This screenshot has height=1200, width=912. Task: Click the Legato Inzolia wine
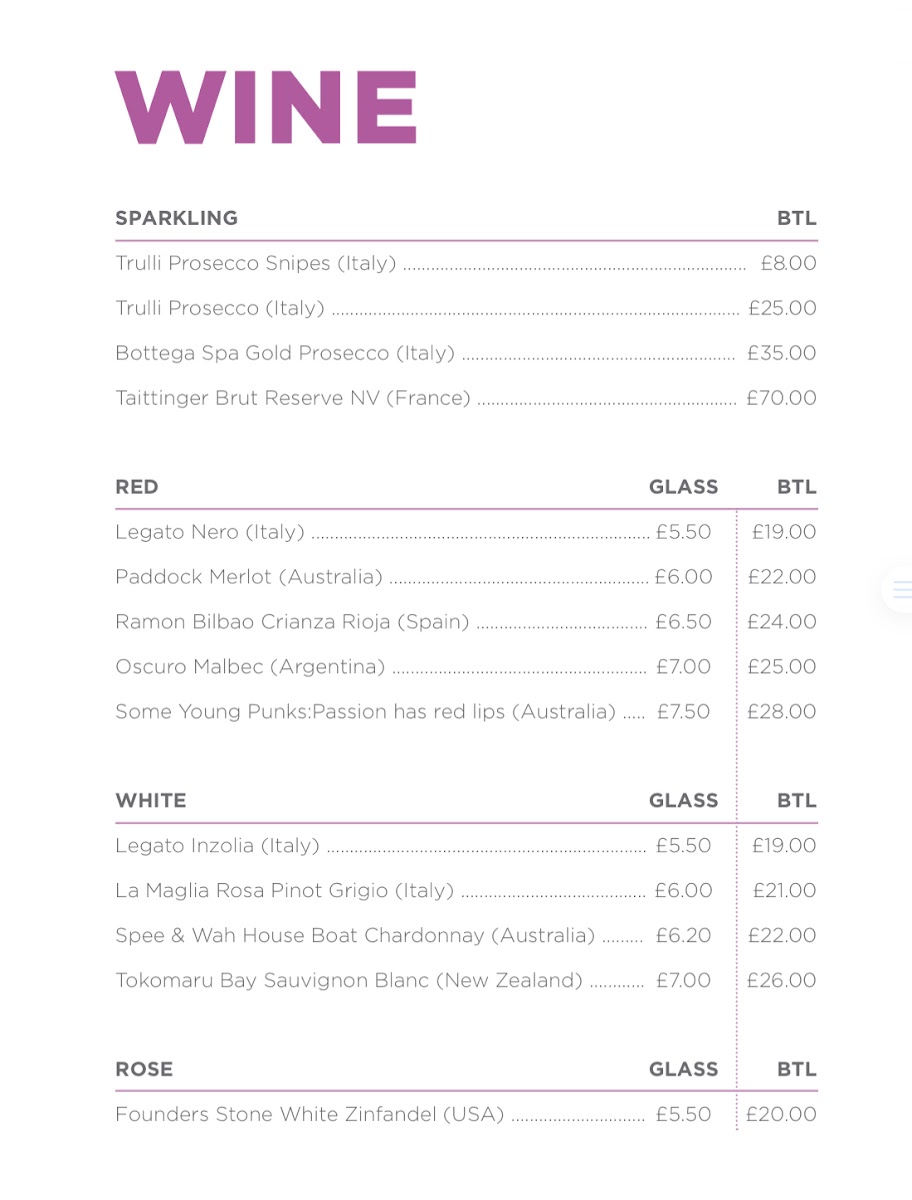pyautogui.click(x=217, y=846)
